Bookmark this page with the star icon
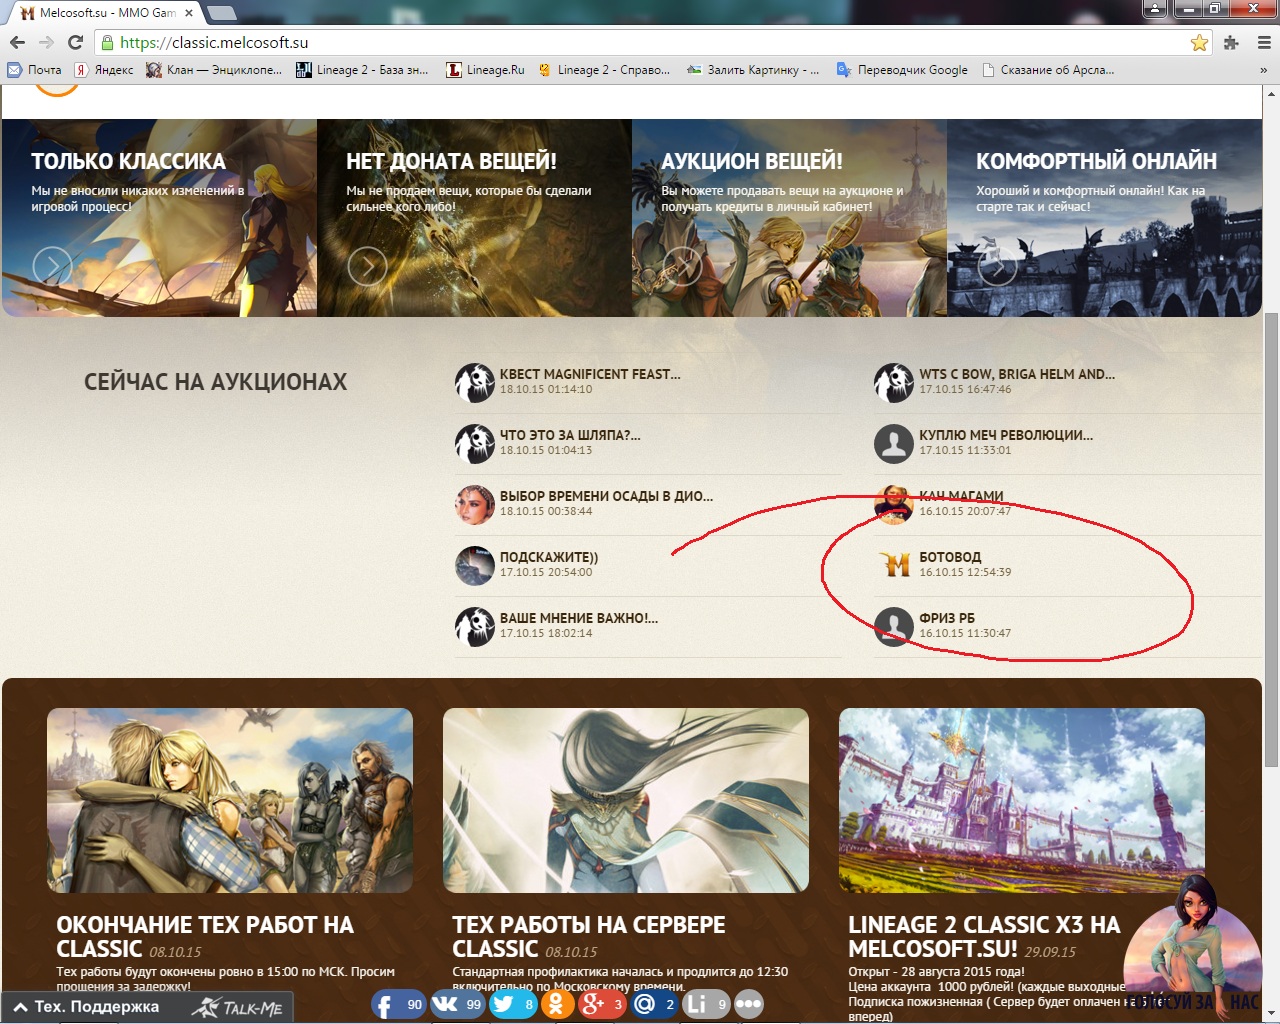1280x1024 pixels. coord(1199,42)
